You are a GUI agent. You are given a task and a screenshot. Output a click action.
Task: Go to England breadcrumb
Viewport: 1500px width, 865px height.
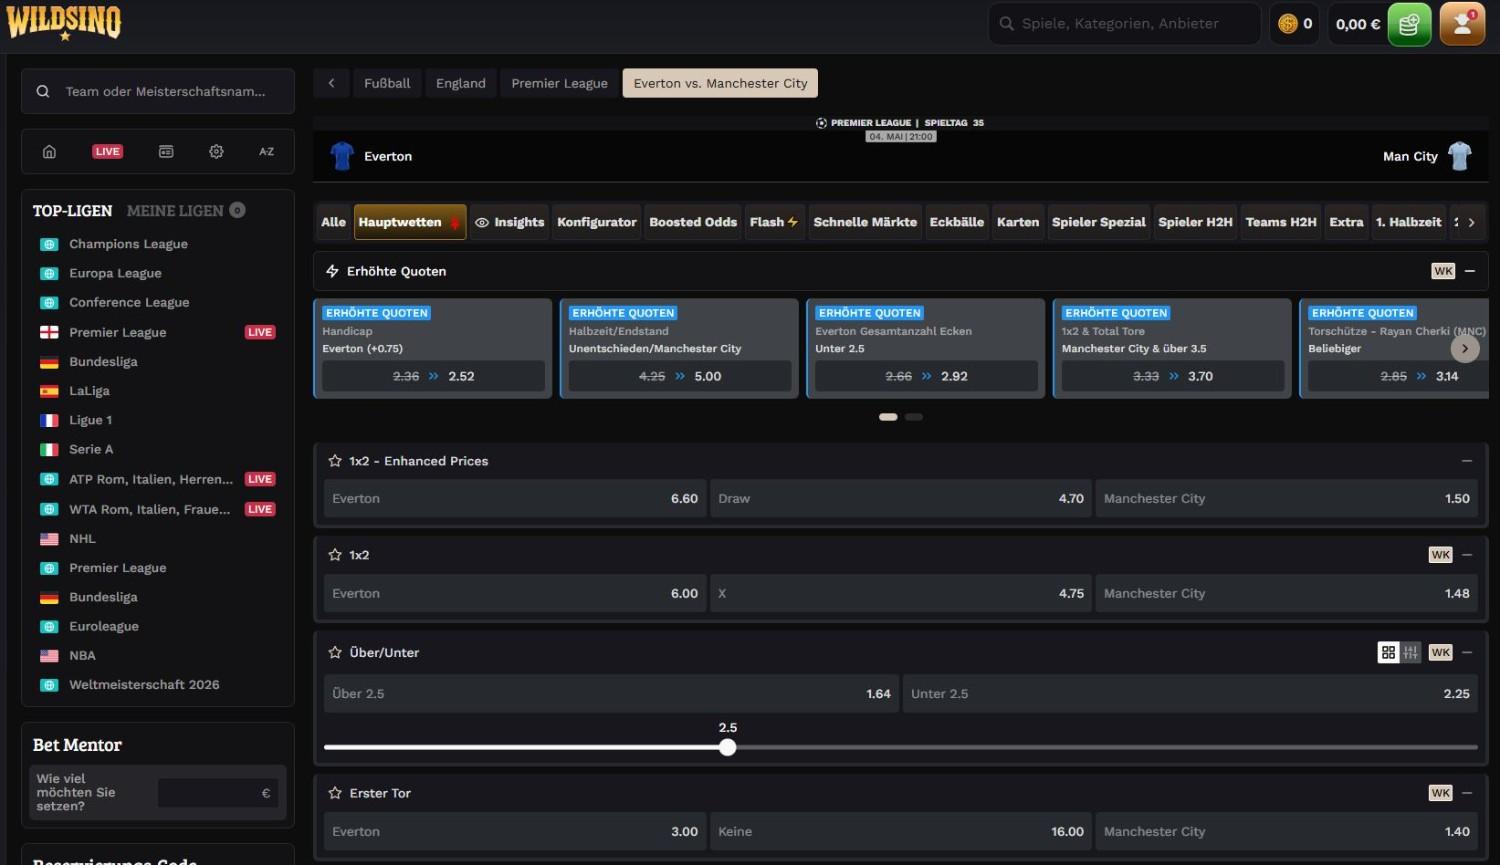[461, 83]
